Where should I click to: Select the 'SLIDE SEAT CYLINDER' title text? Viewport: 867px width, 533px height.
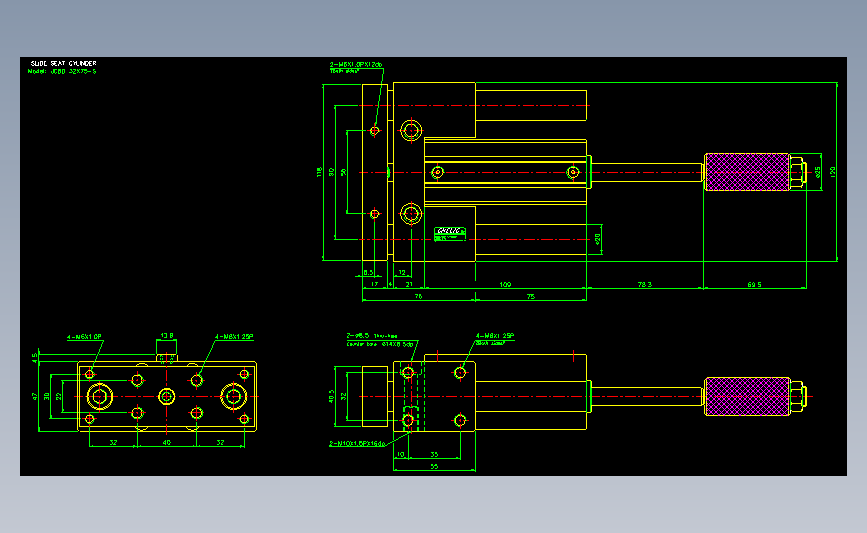[64, 64]
